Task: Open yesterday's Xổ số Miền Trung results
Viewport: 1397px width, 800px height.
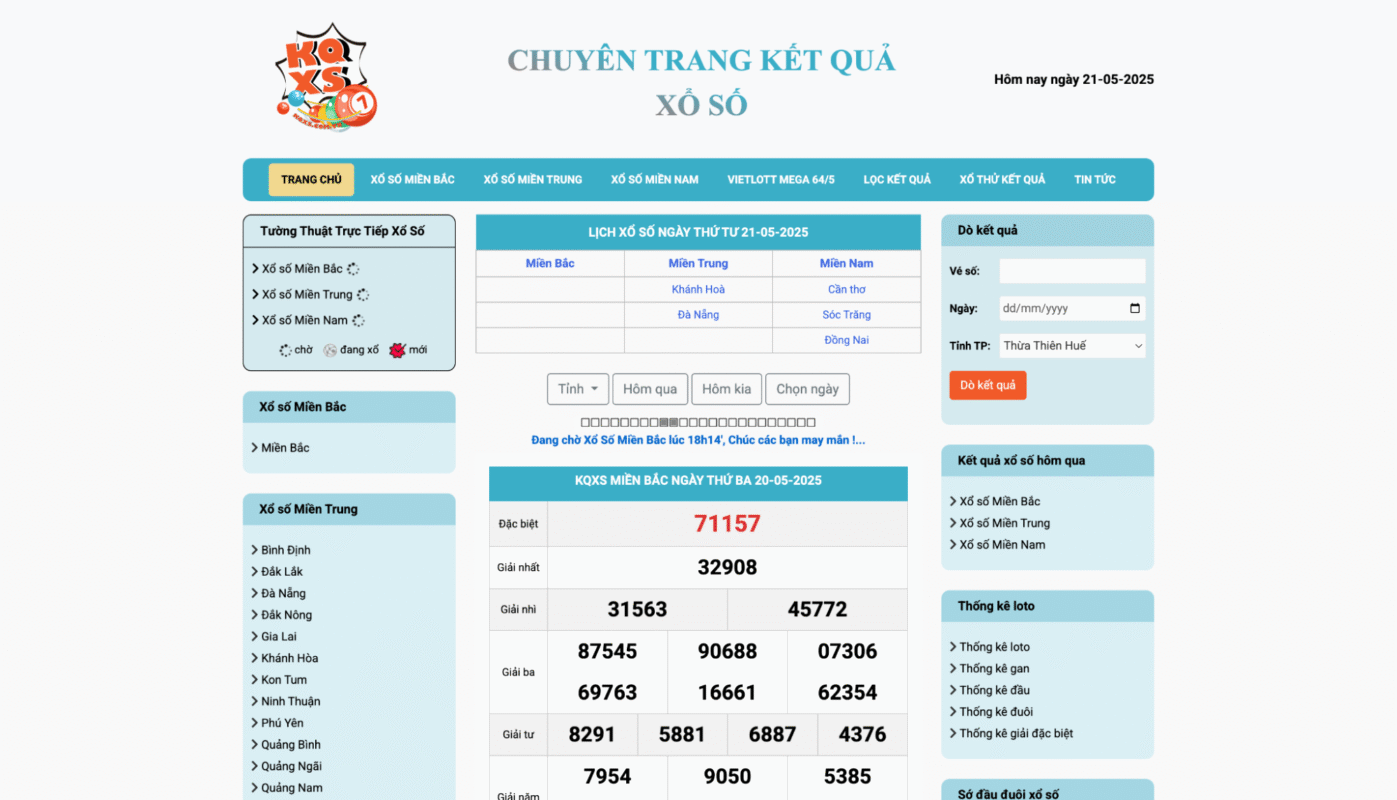Action: (1005, 524)
